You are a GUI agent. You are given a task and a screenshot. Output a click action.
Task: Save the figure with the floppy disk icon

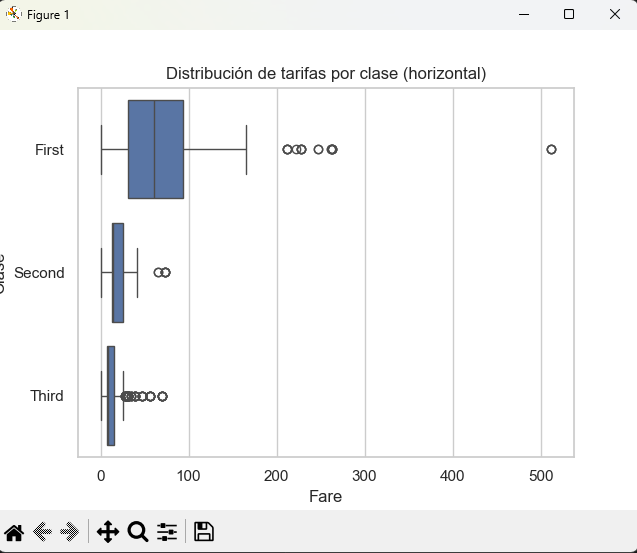(204, 532)
